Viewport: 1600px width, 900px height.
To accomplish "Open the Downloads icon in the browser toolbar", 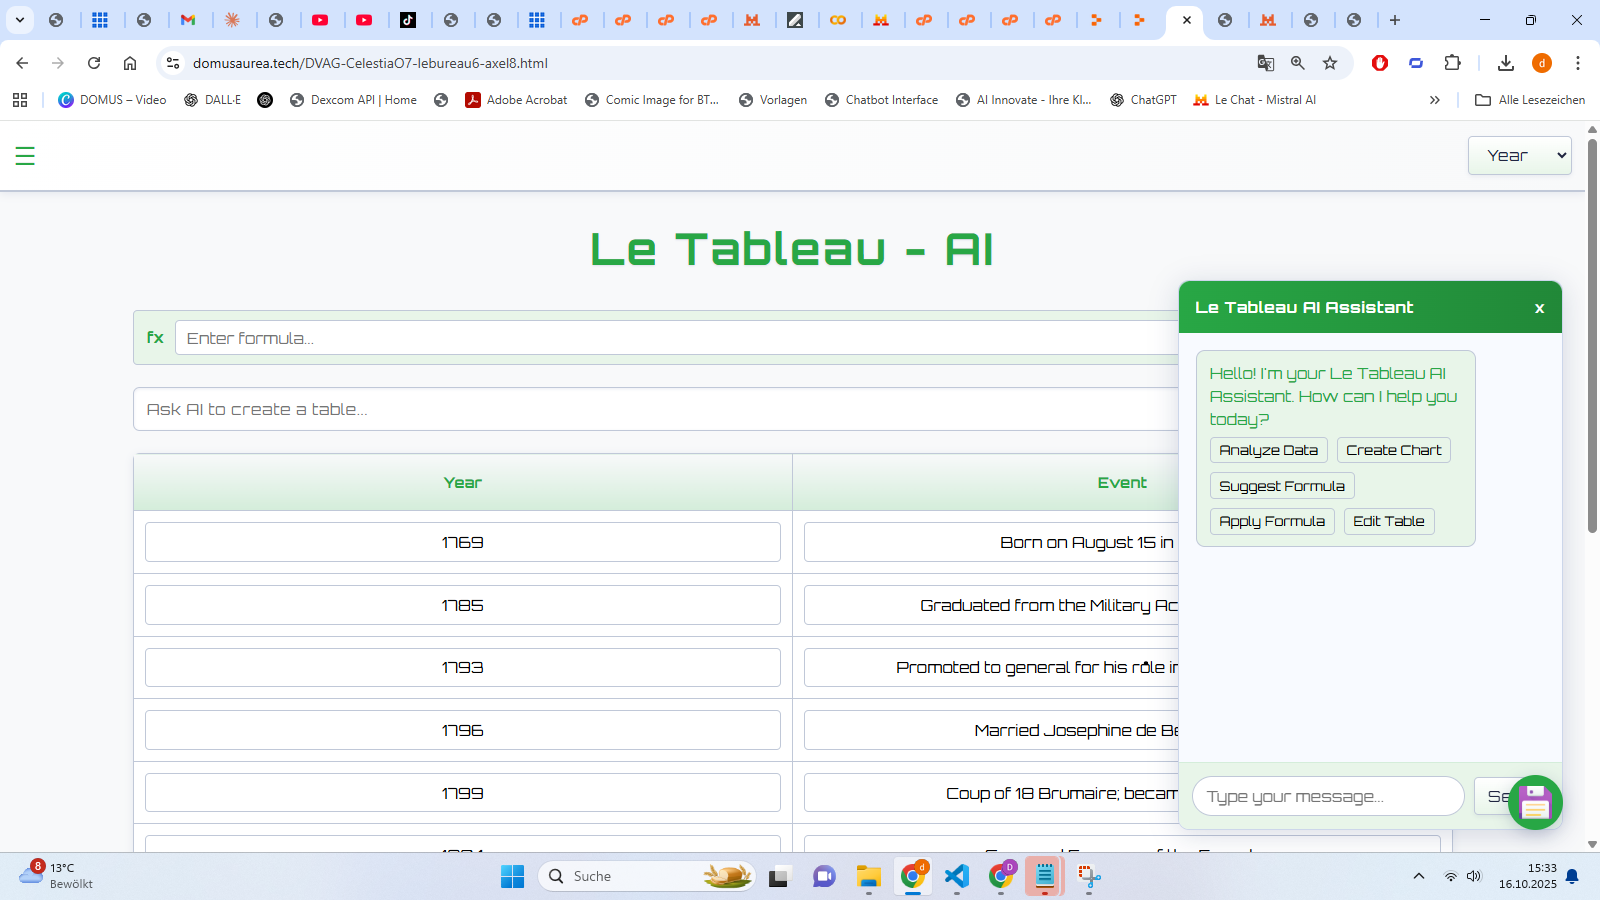I will (1505, 63).
